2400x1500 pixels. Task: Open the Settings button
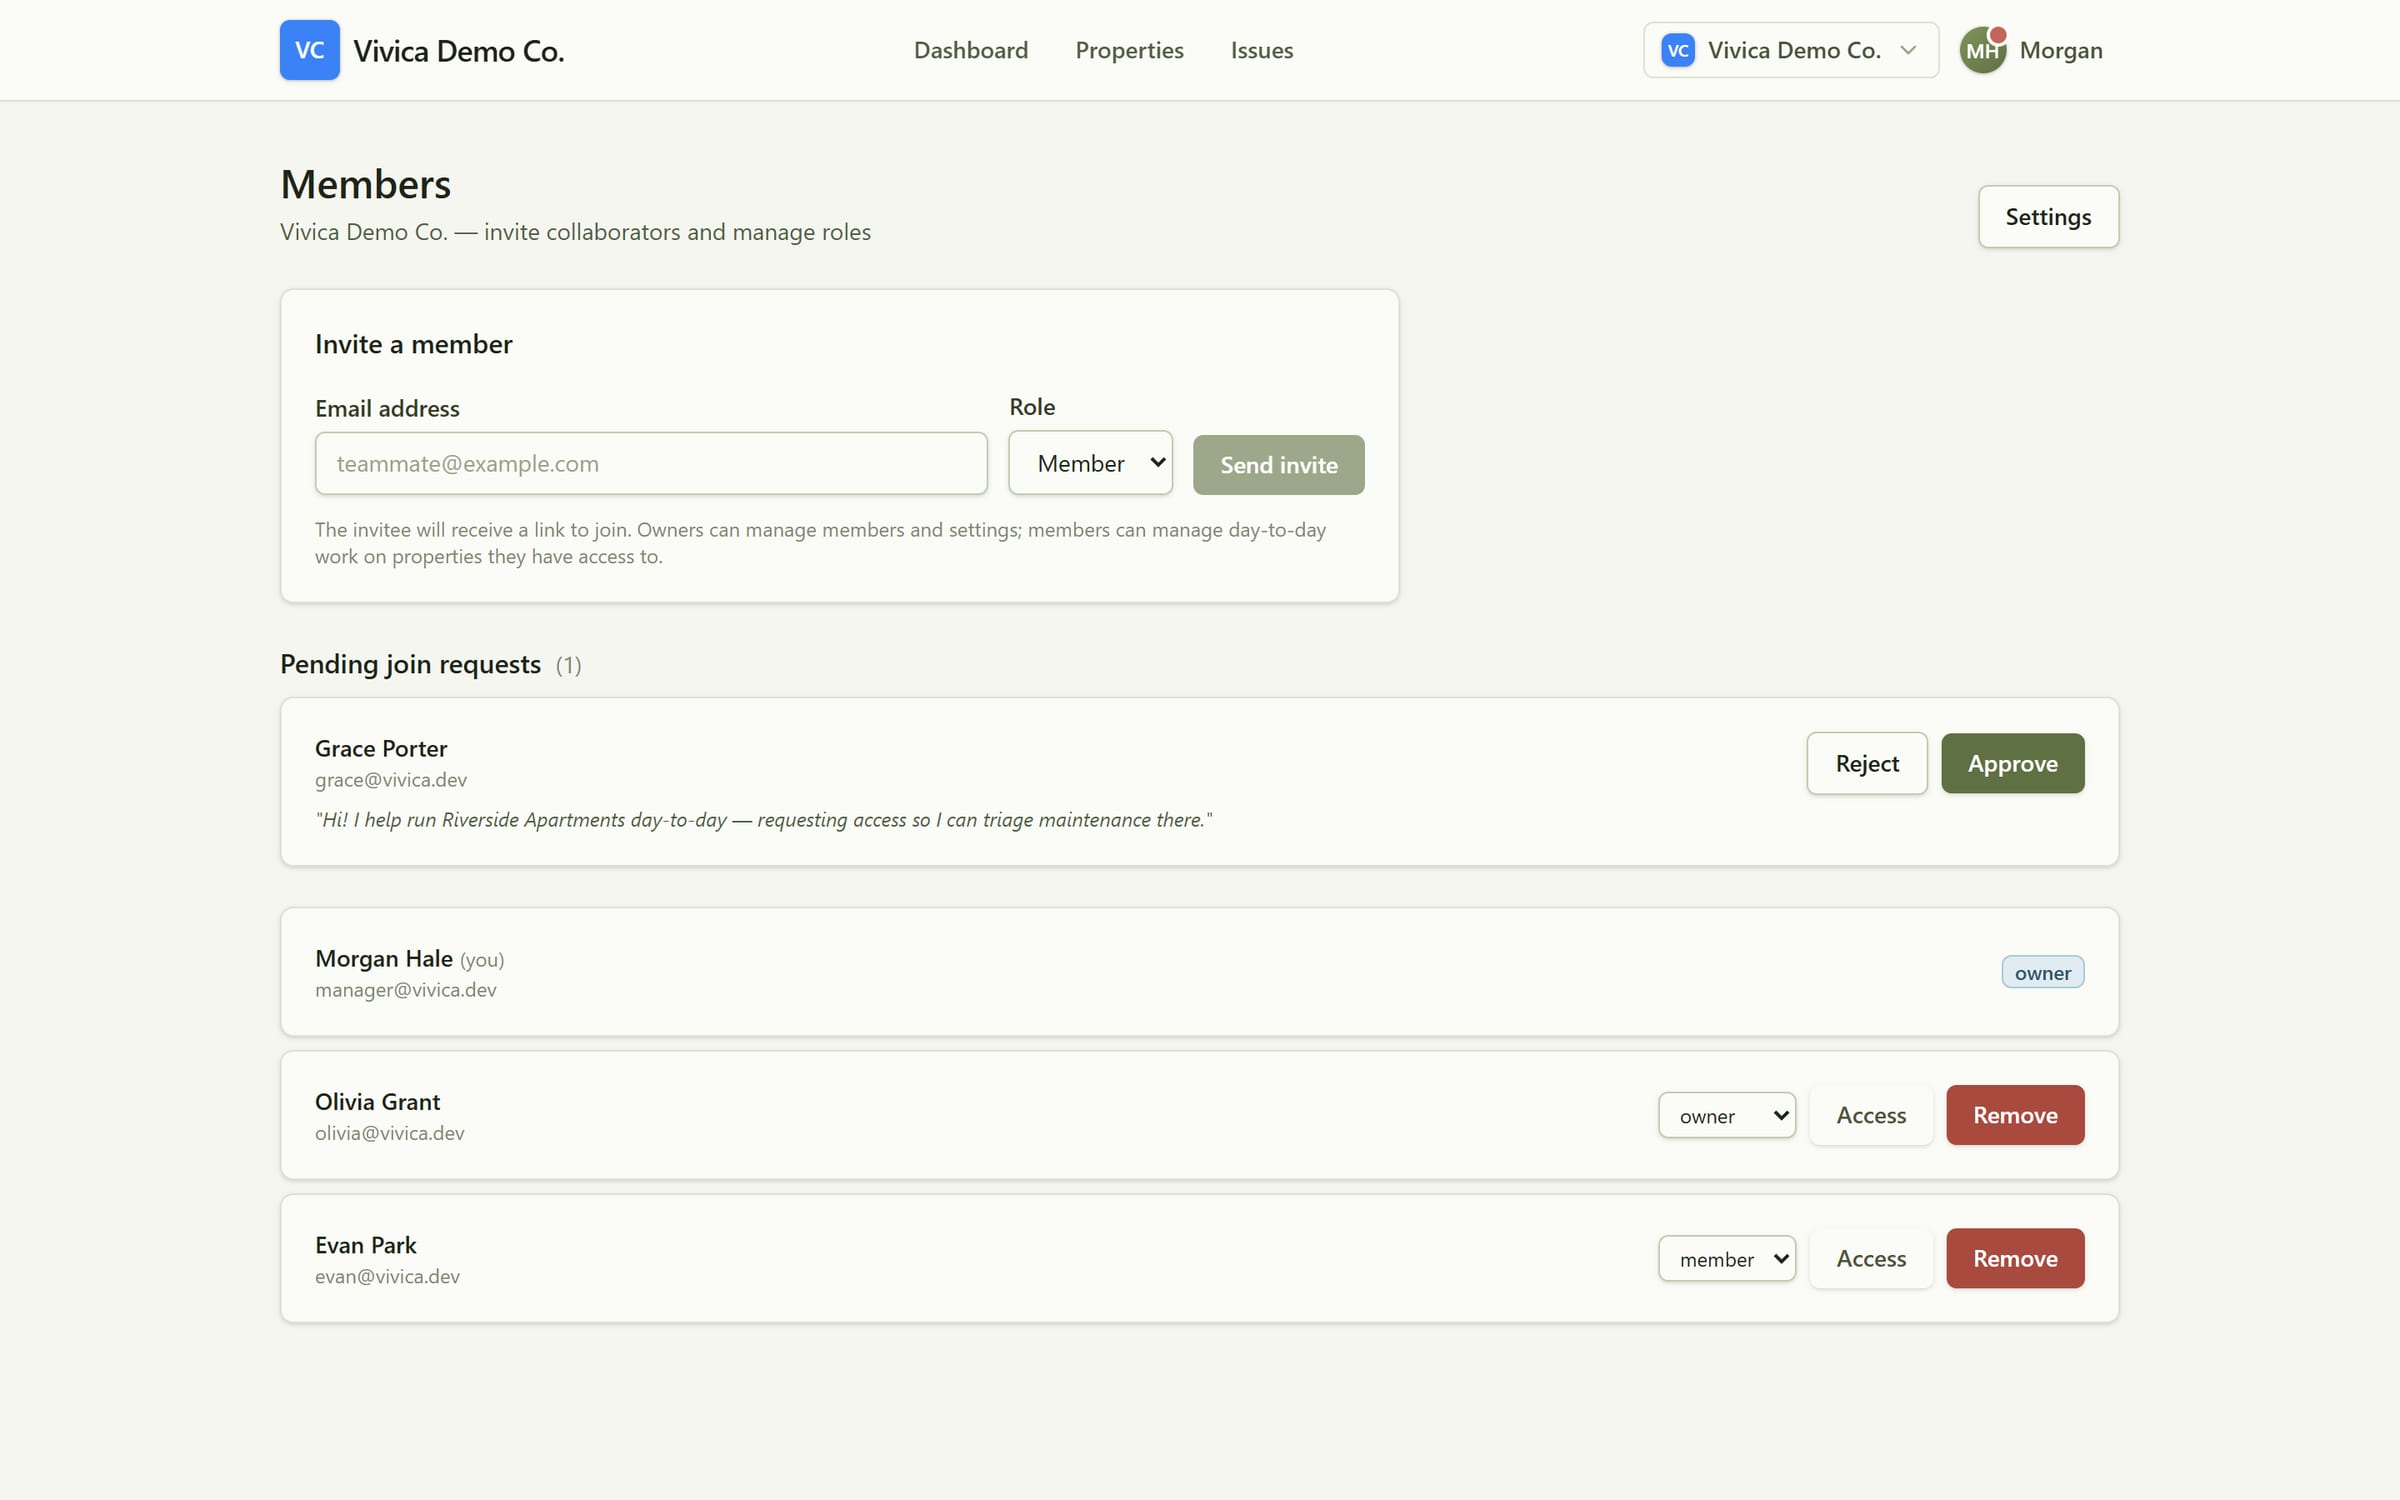coord(2047,217)
